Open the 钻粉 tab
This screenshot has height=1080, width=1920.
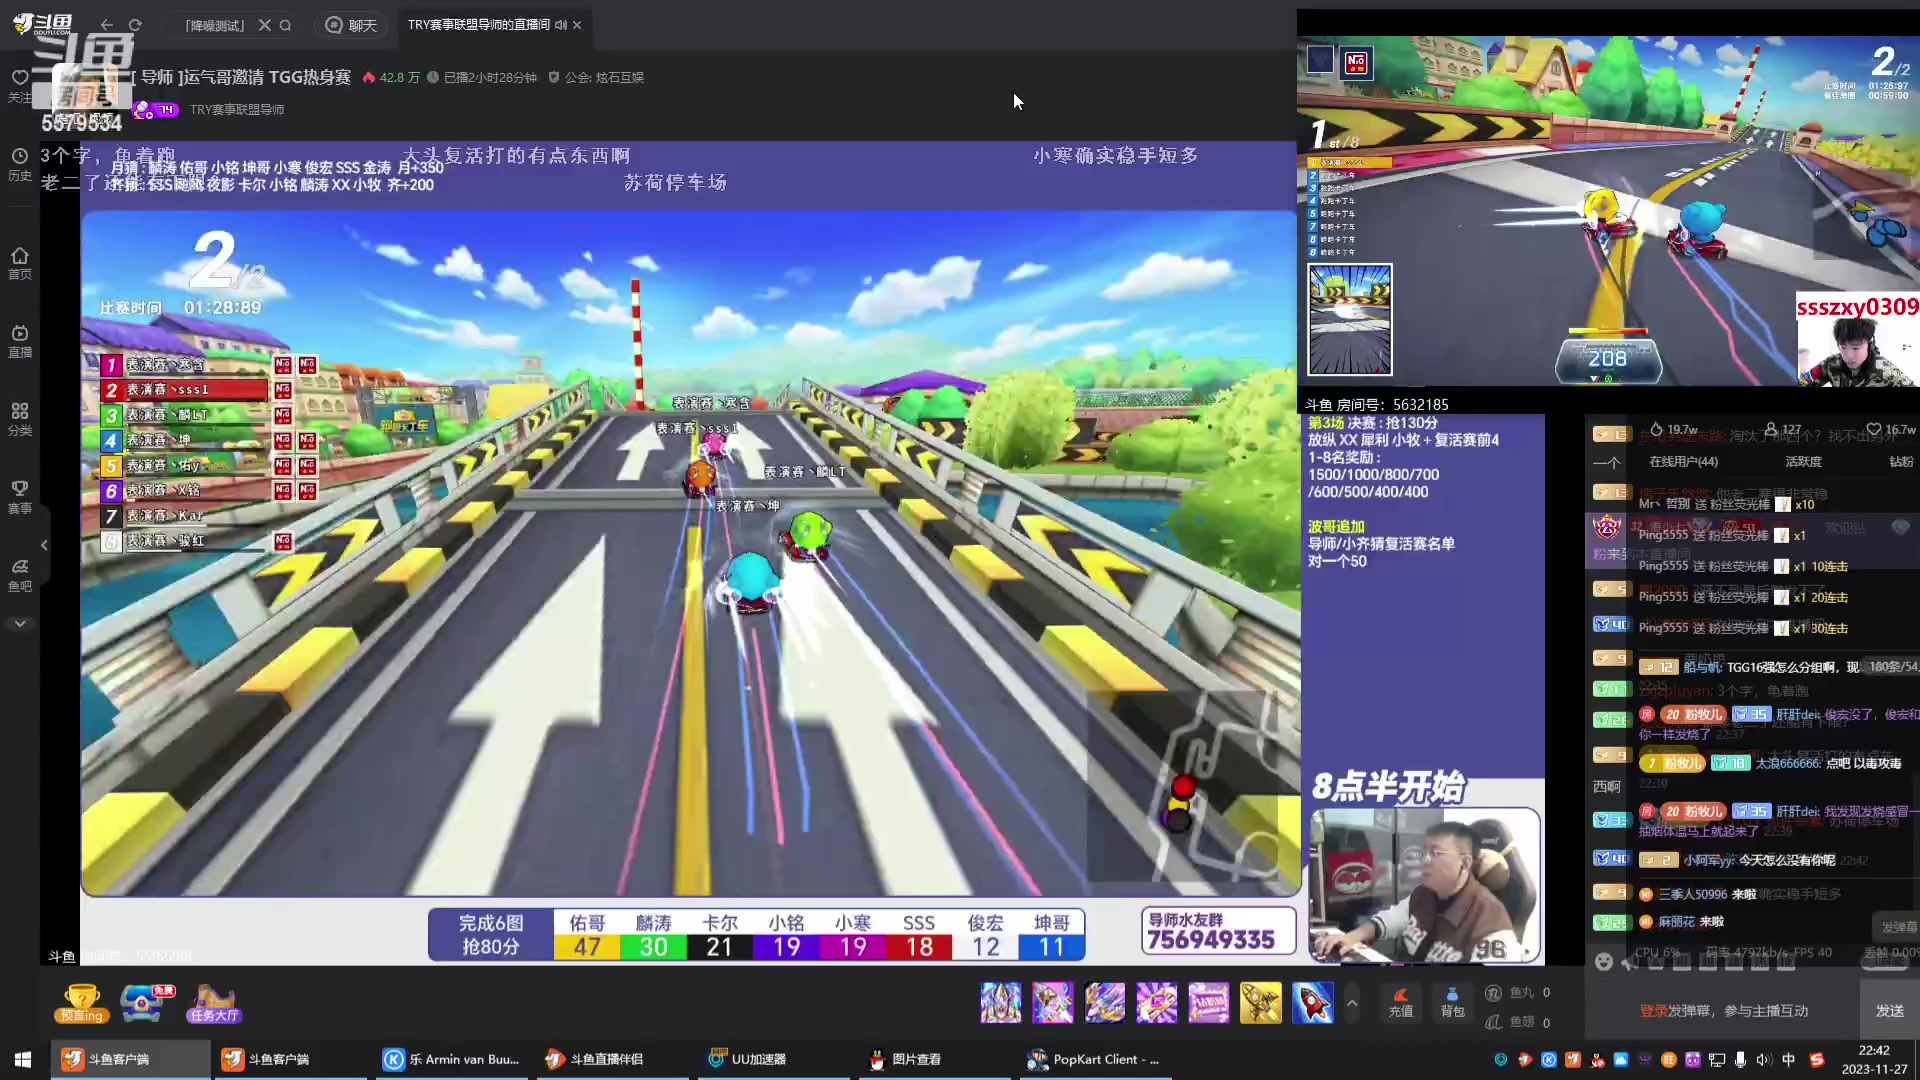pyautogui.click(x=1901, y=462)
